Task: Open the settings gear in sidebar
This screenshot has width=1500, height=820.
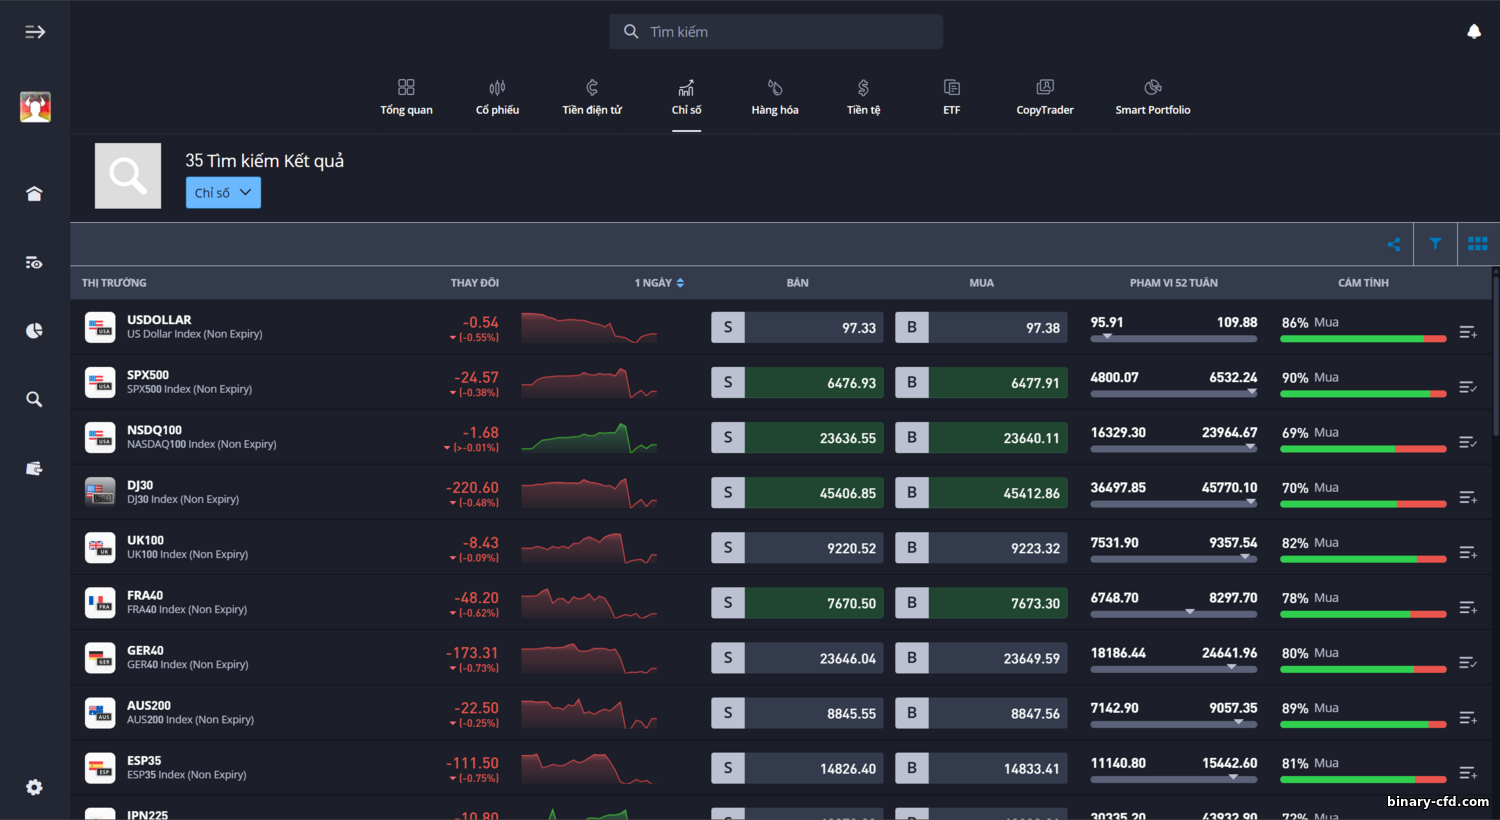Action: (x=34, y=787)
